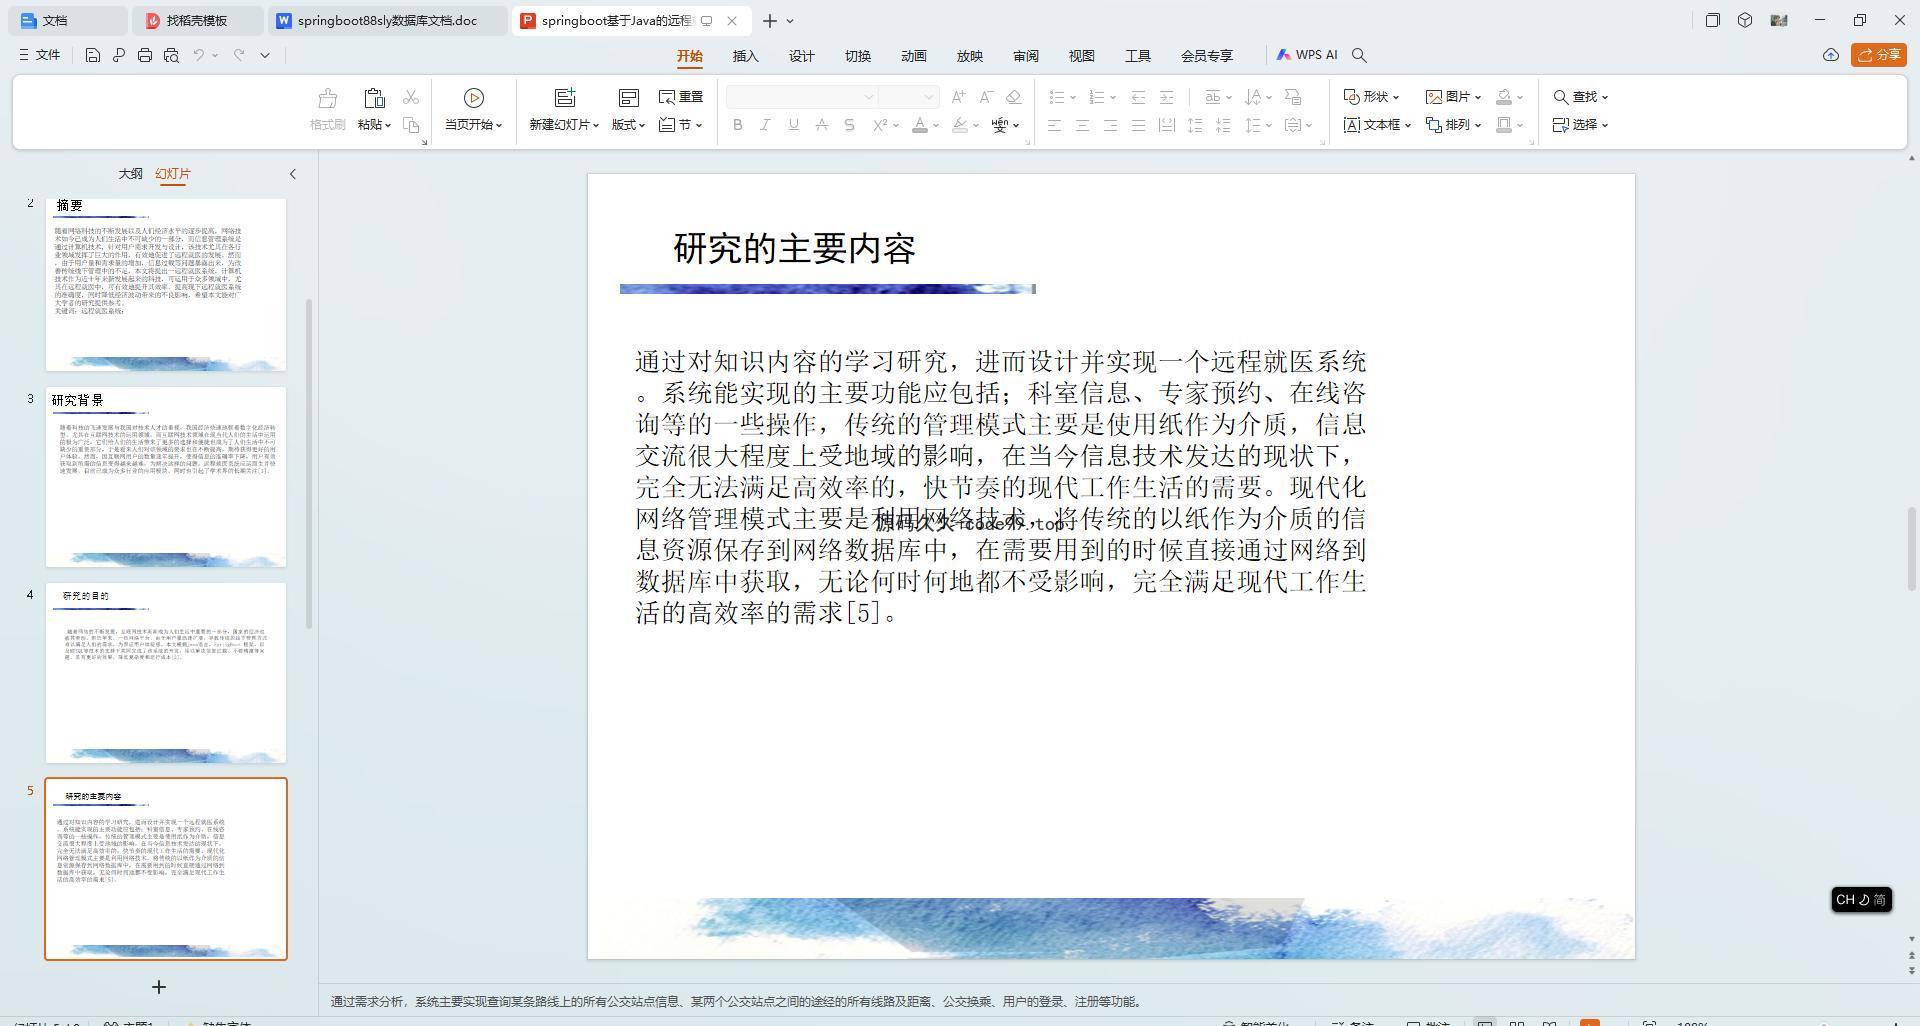
Task: Align text left
Action: click(x=1054, y=125)
